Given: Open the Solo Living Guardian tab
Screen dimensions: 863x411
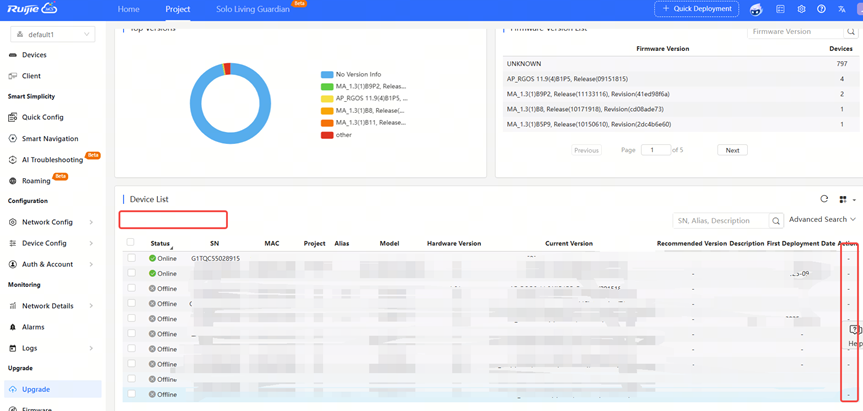Looking at the screenshot, I should [x=253, y=9].
